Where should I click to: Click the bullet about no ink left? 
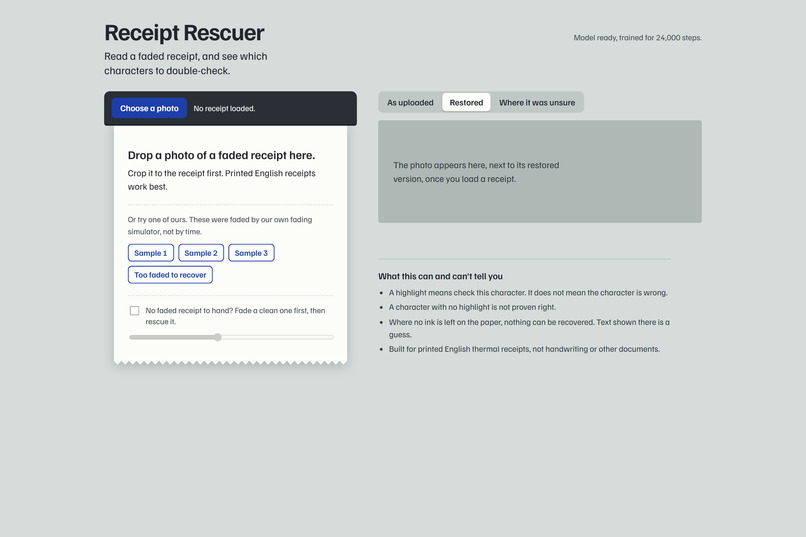tap(529, 328)
